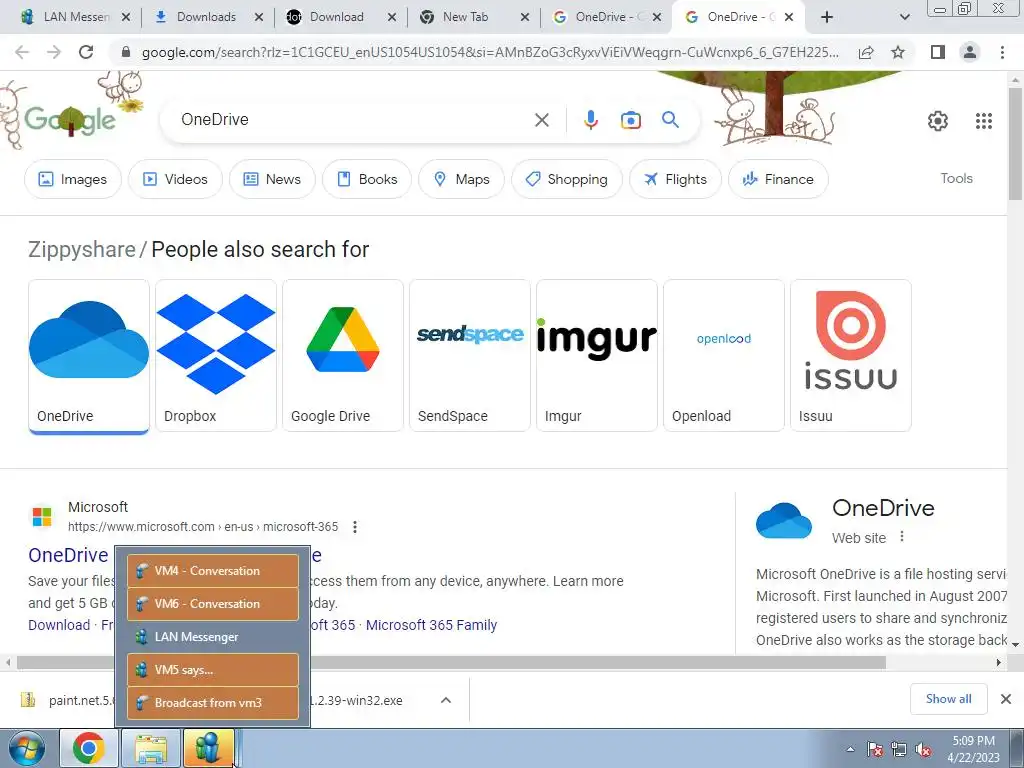
Task: Open VM4 - Conversation window
Action: (213, 571)
